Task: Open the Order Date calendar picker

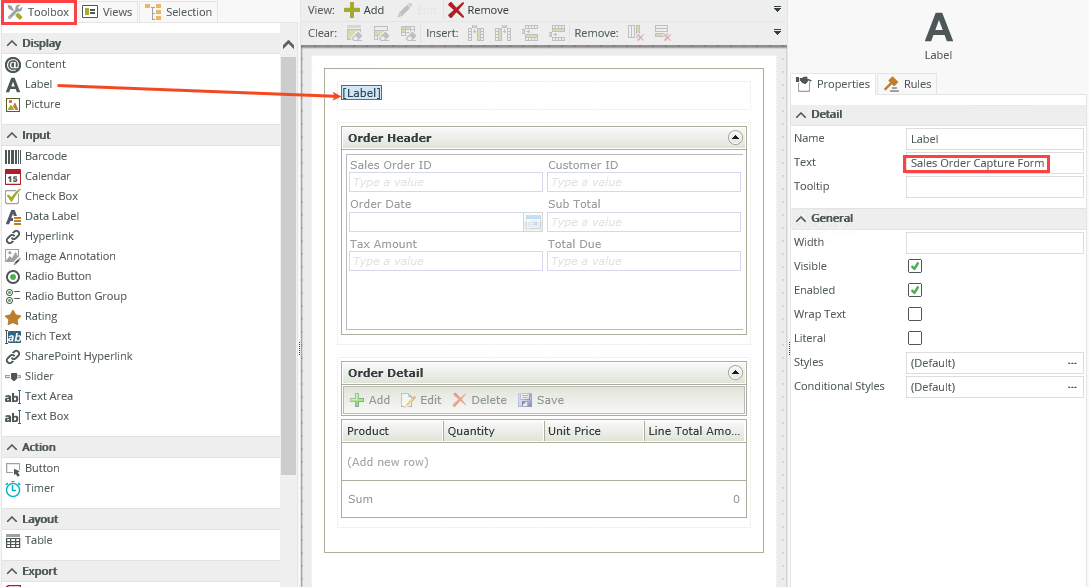Action: click(533, 222)
